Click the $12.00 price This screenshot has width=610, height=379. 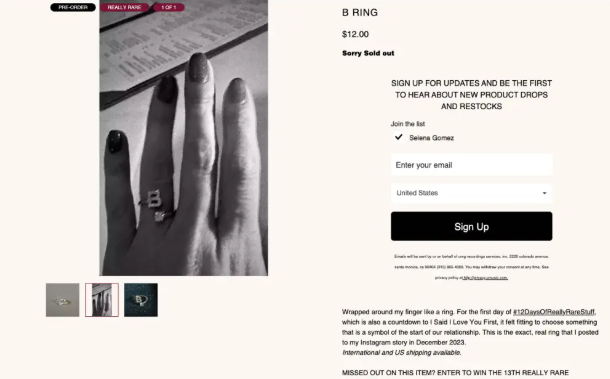tap(355, 34)
